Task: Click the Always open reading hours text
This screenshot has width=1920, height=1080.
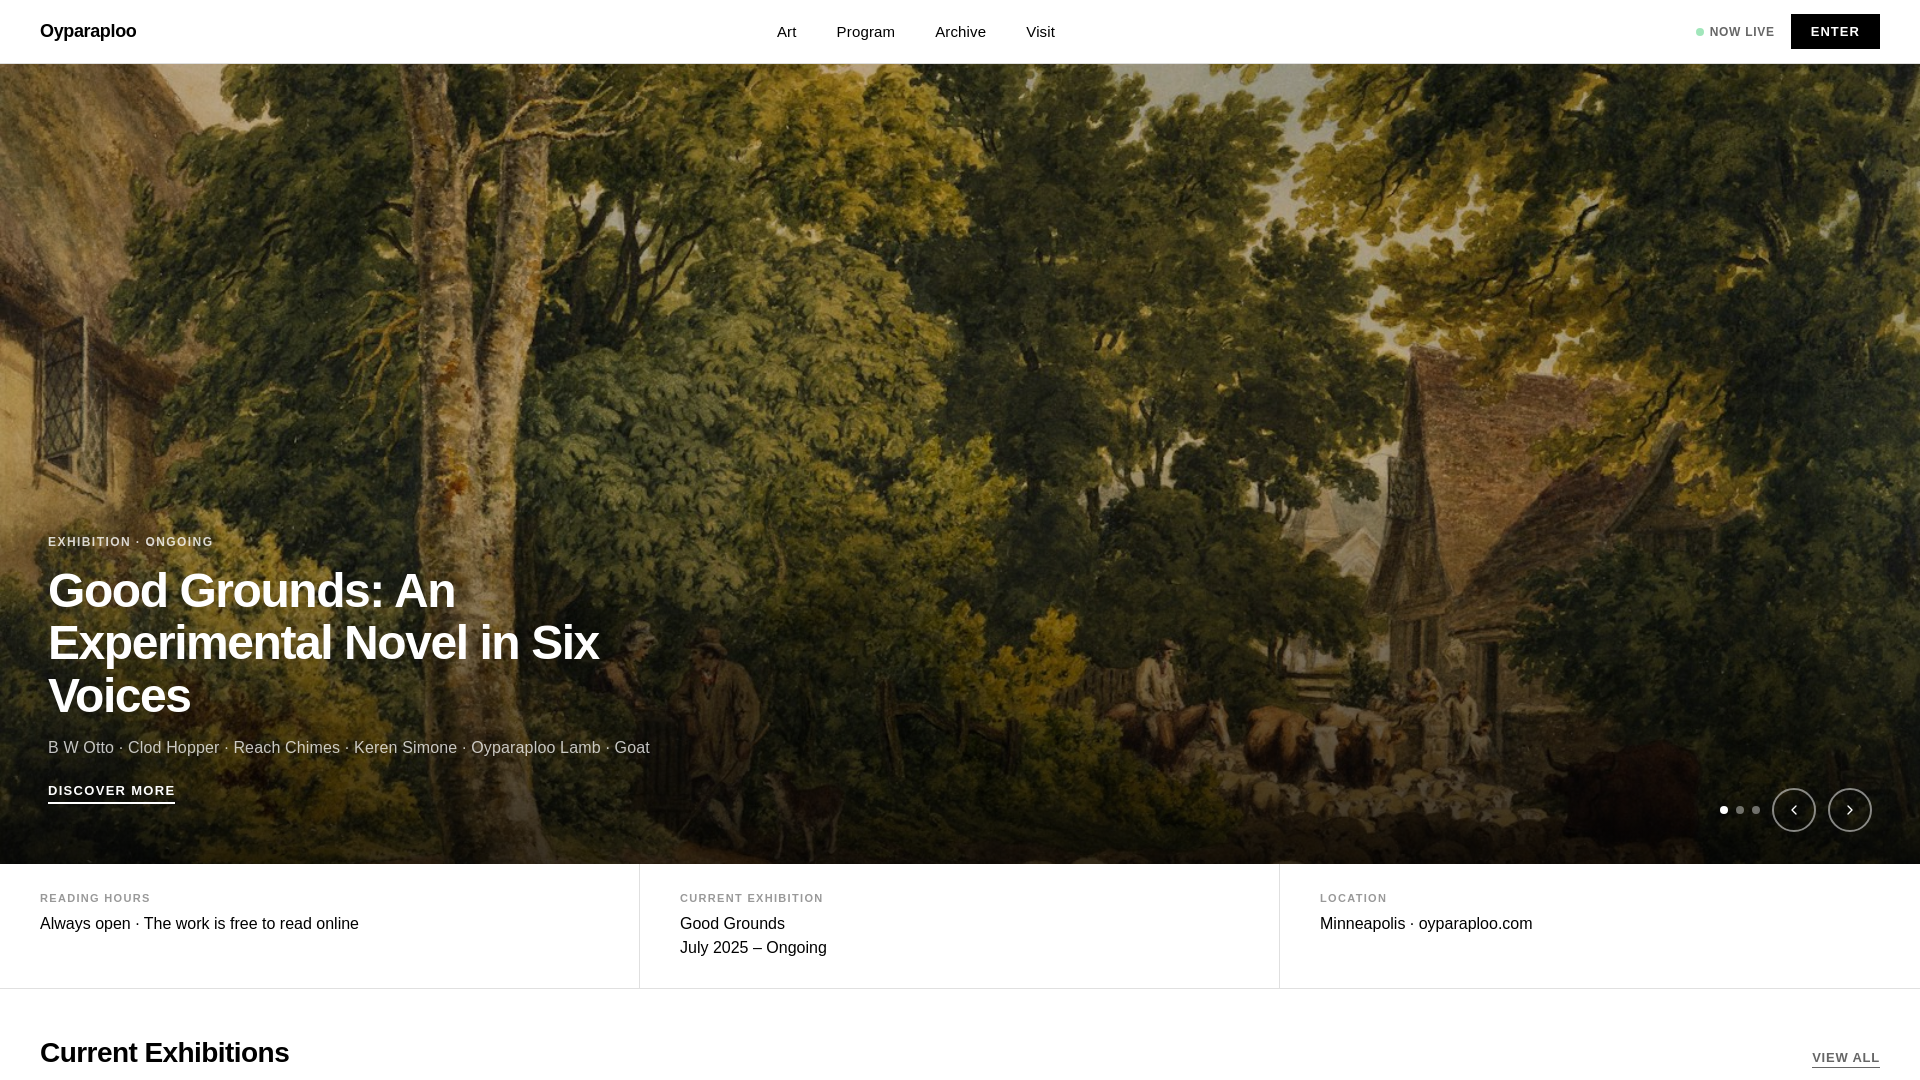Action: click(199, 924)
